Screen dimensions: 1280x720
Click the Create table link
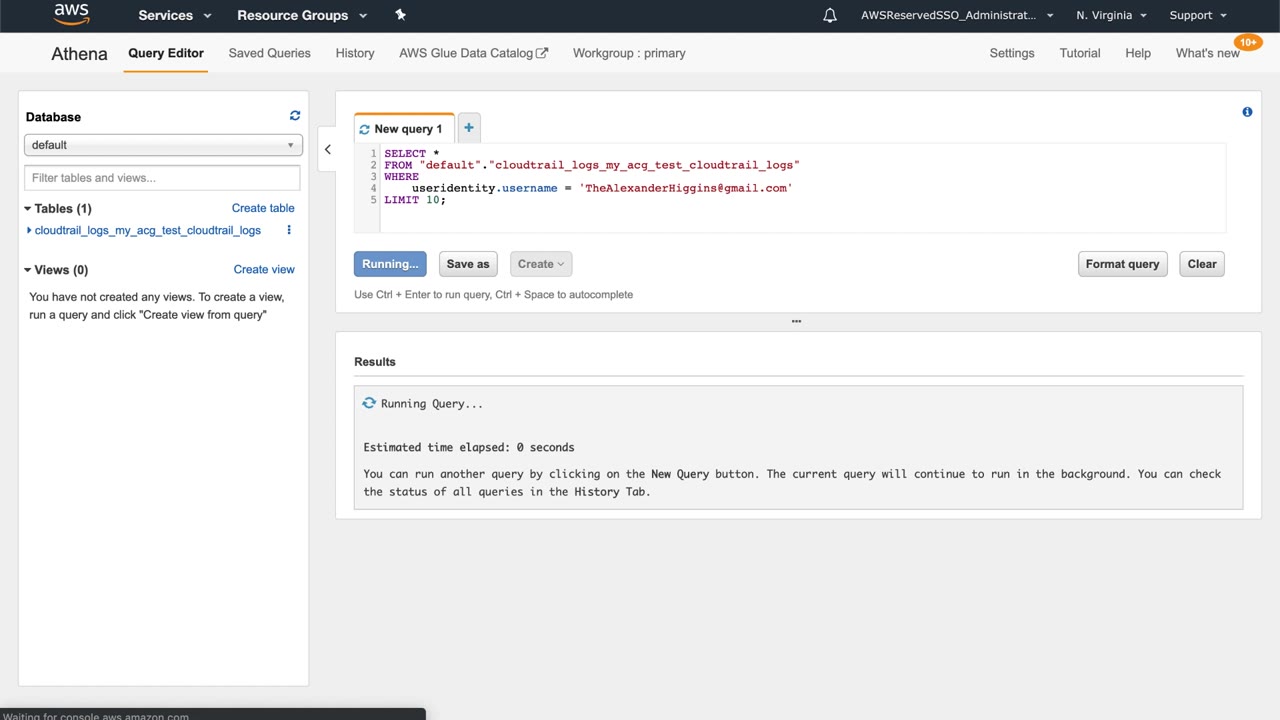click(x=263, y=208)
